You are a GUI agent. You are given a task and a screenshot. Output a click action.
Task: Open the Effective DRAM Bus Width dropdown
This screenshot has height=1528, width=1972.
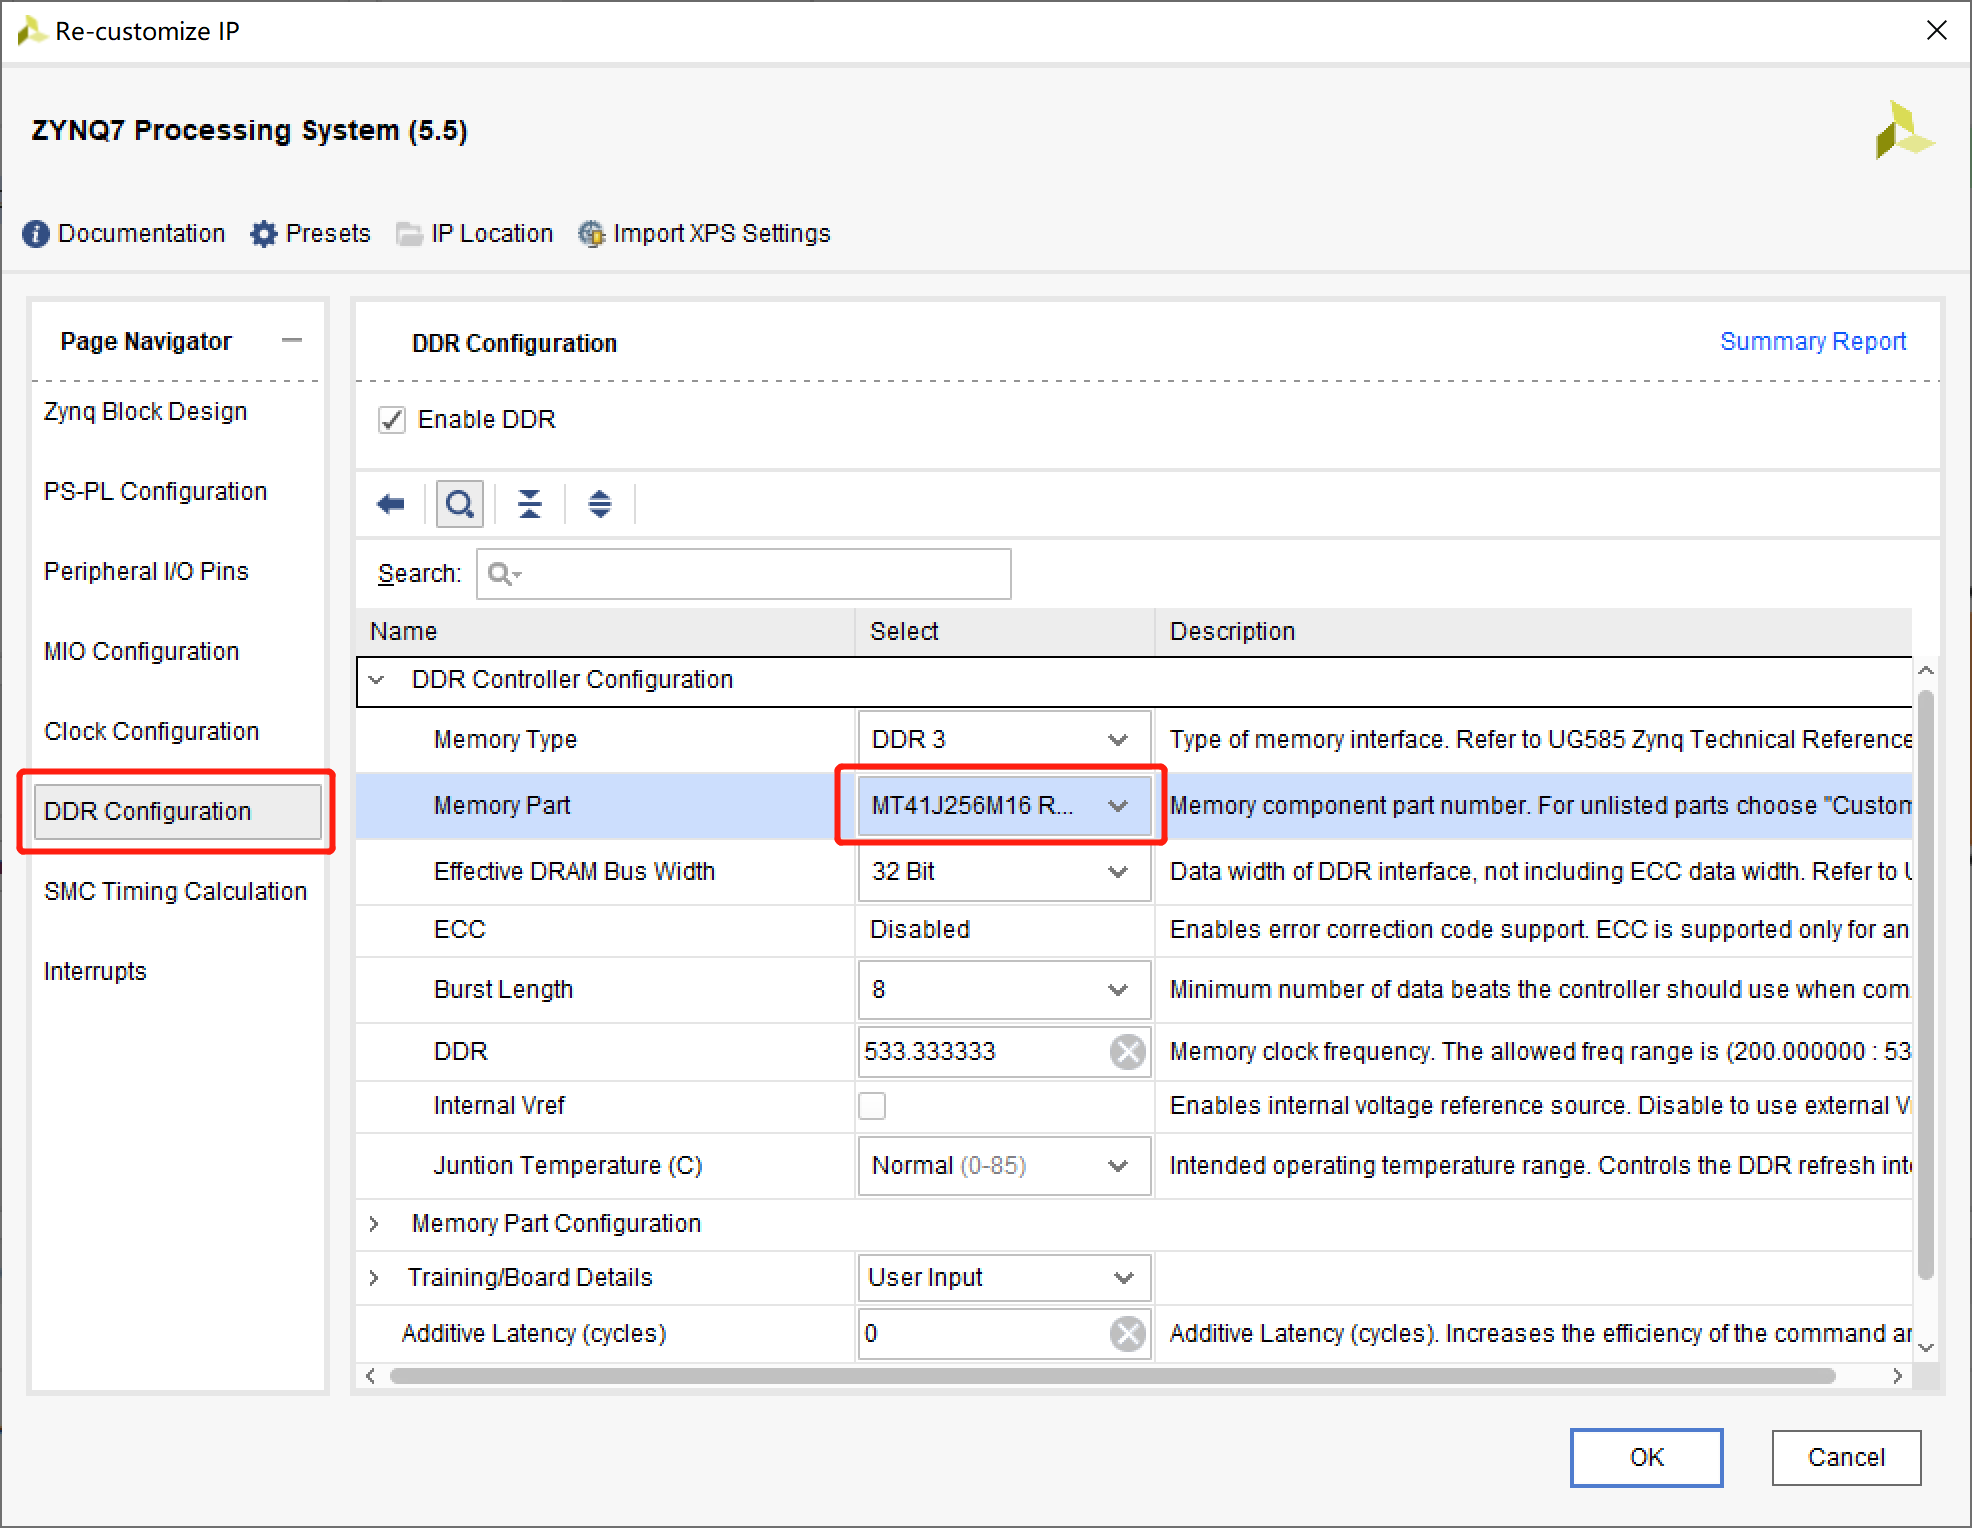pos(1004,872)
